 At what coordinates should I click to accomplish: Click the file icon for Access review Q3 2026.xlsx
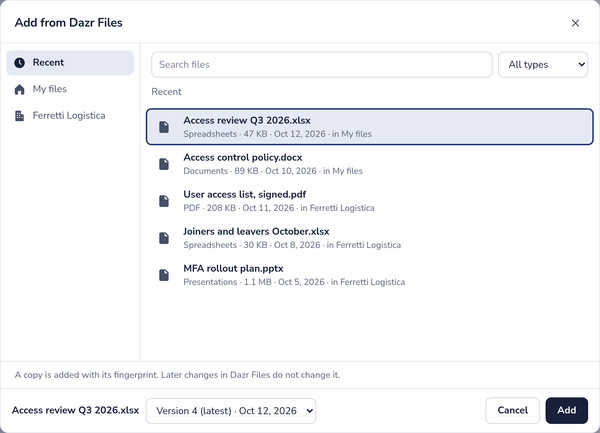[164, 127]
